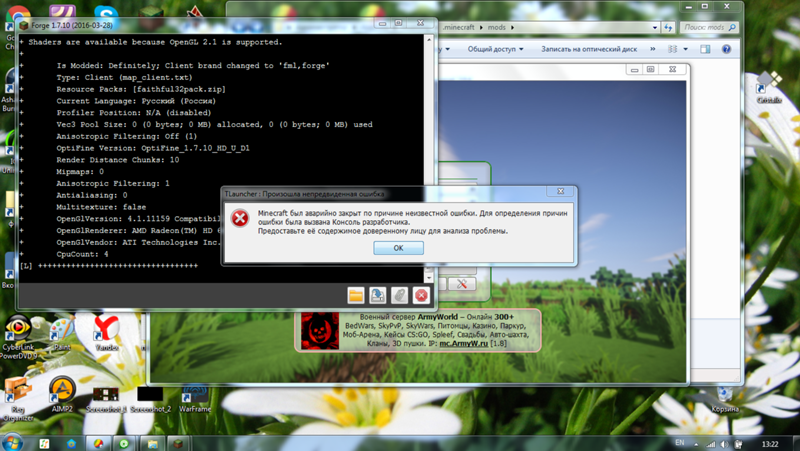Switch to Explorer folder taskbar button
The width and height of the screenshot is (800, 451).
(x=152, y=443)
